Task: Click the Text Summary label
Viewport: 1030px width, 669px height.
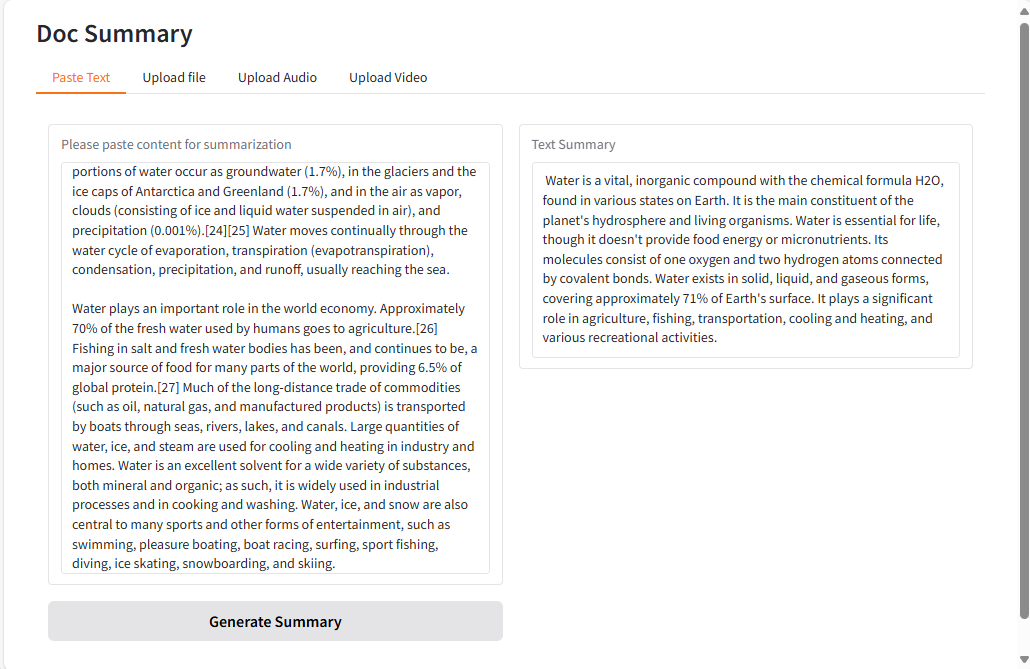Action: click(x=573, y=144)
